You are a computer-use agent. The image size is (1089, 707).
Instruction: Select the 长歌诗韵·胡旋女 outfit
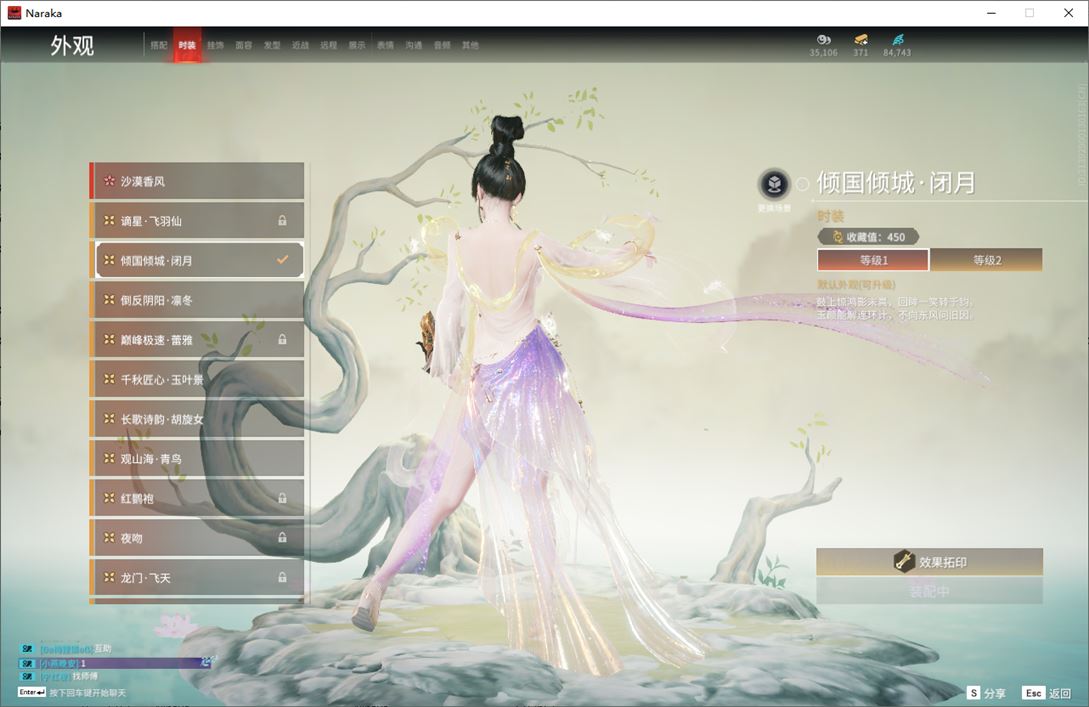click(197, 419)
